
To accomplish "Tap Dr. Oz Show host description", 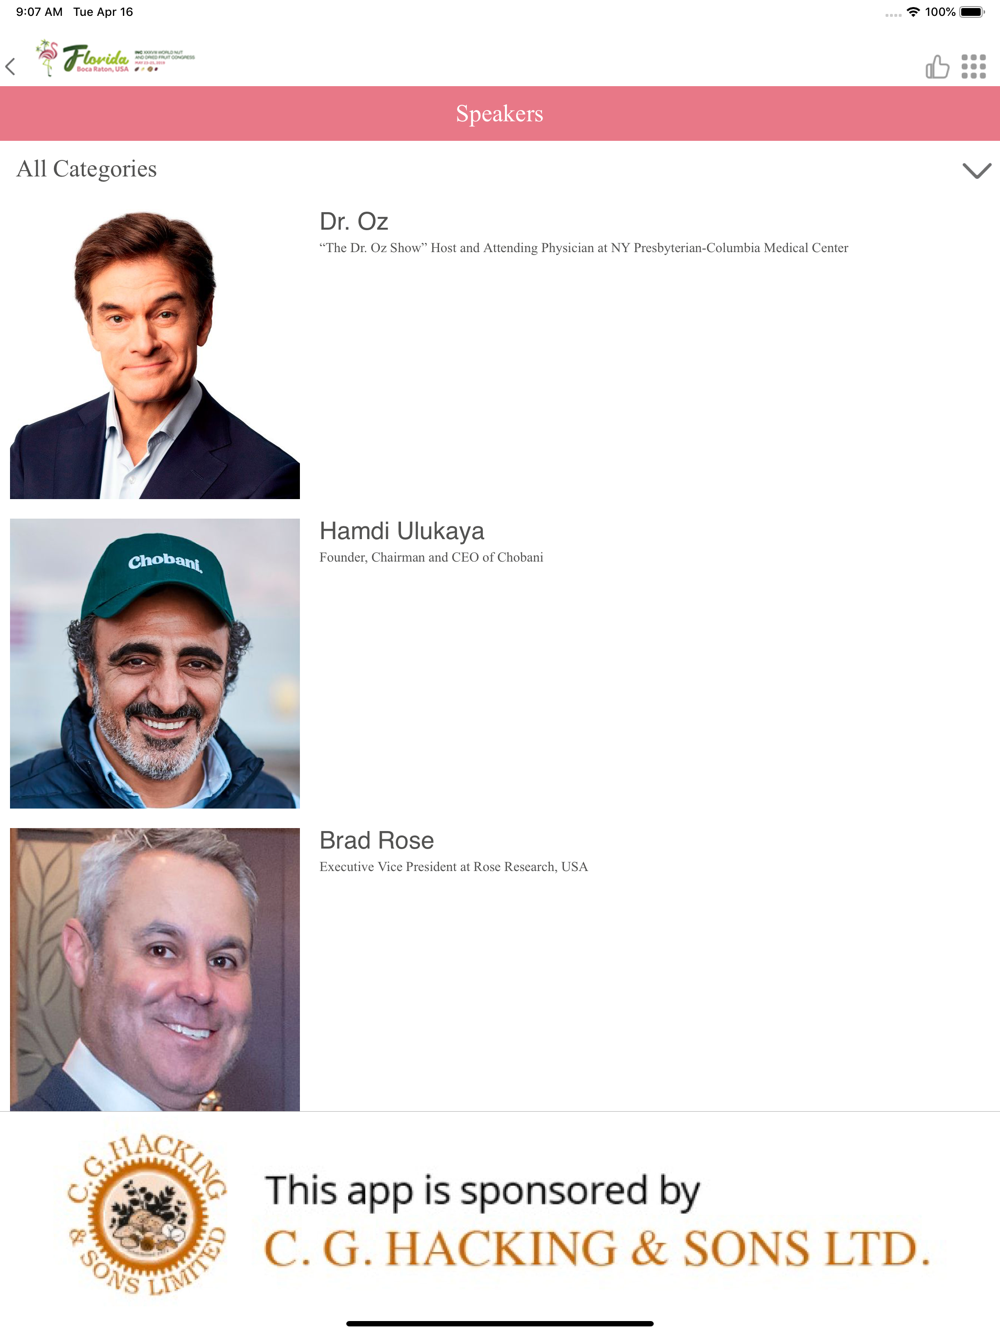I will 584,248.
